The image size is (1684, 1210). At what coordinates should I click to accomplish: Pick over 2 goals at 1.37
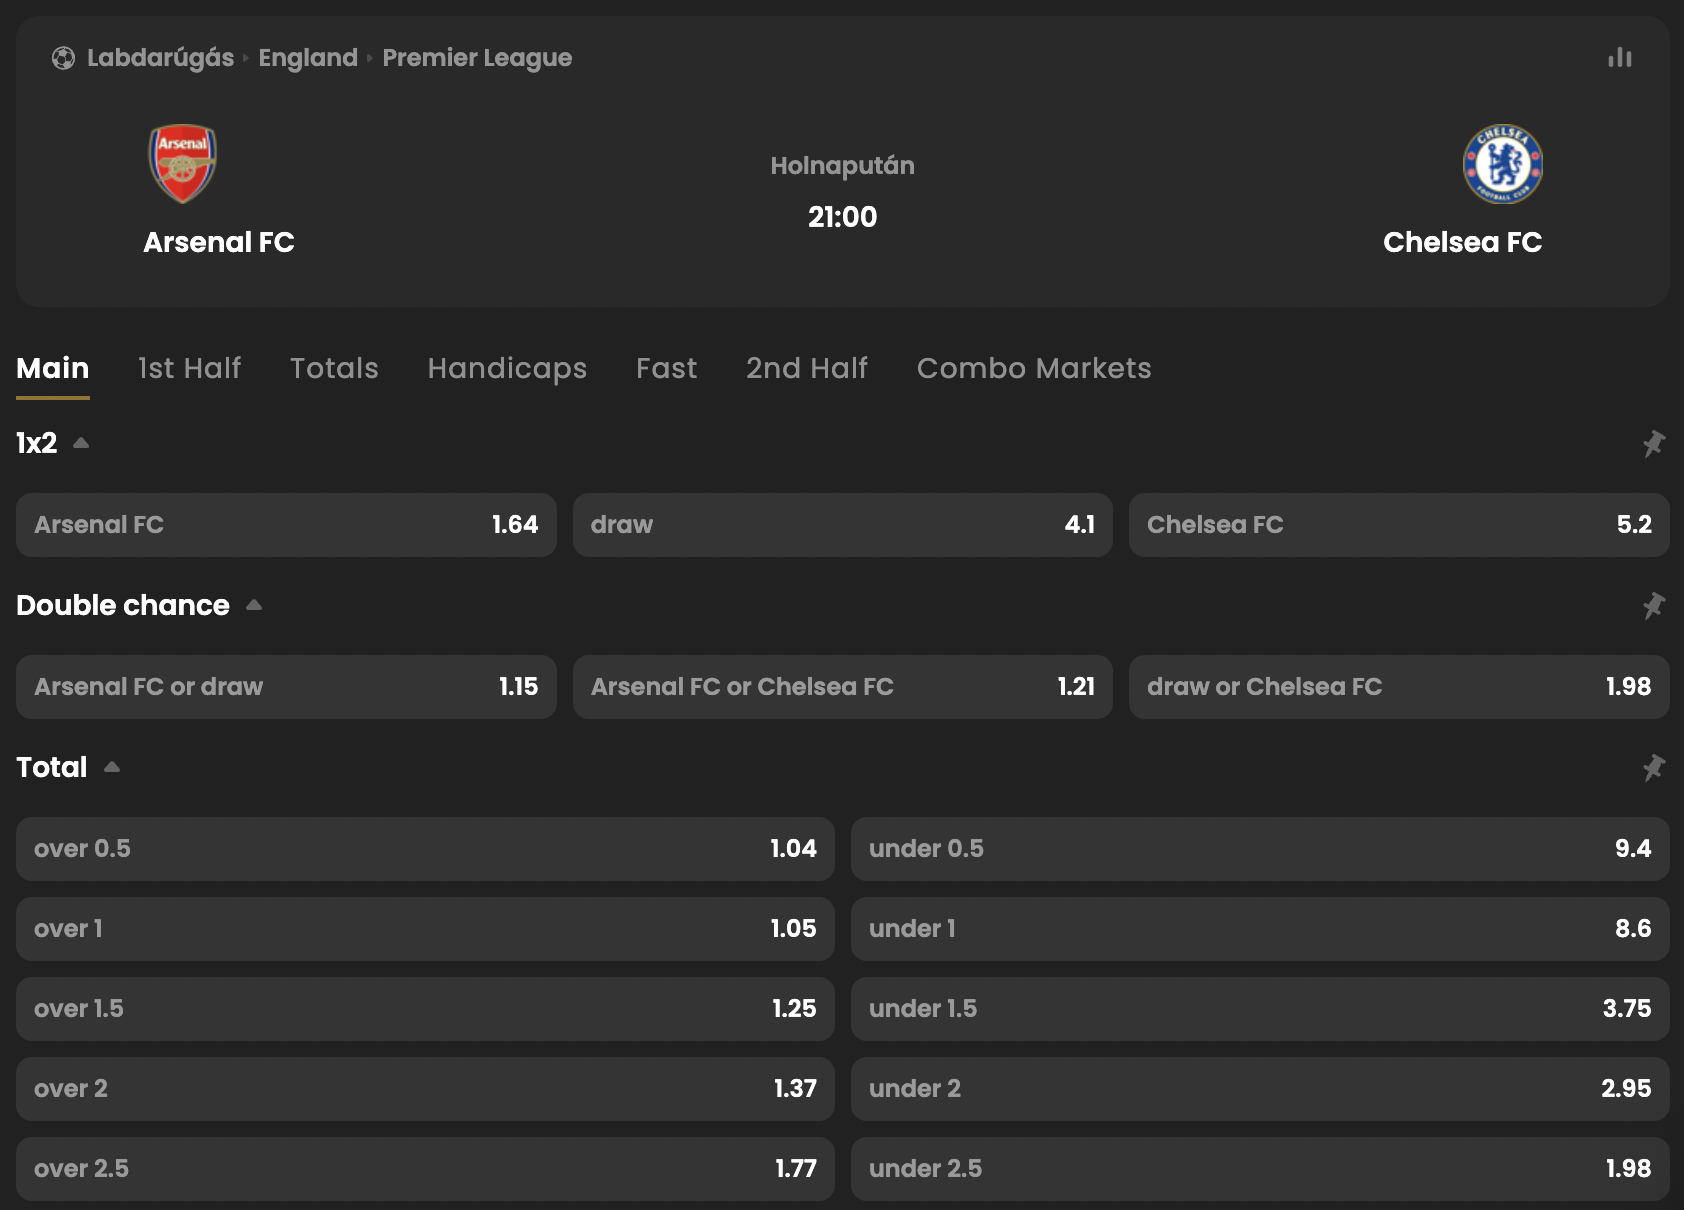[425, 1089]
